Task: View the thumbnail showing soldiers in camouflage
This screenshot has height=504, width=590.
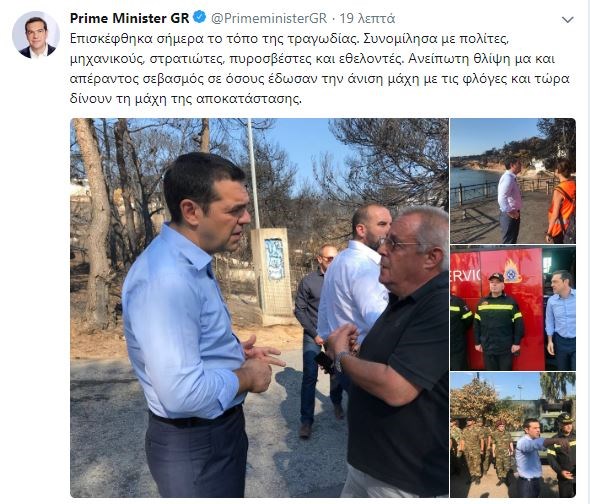Action: click(x=513, y=435)
